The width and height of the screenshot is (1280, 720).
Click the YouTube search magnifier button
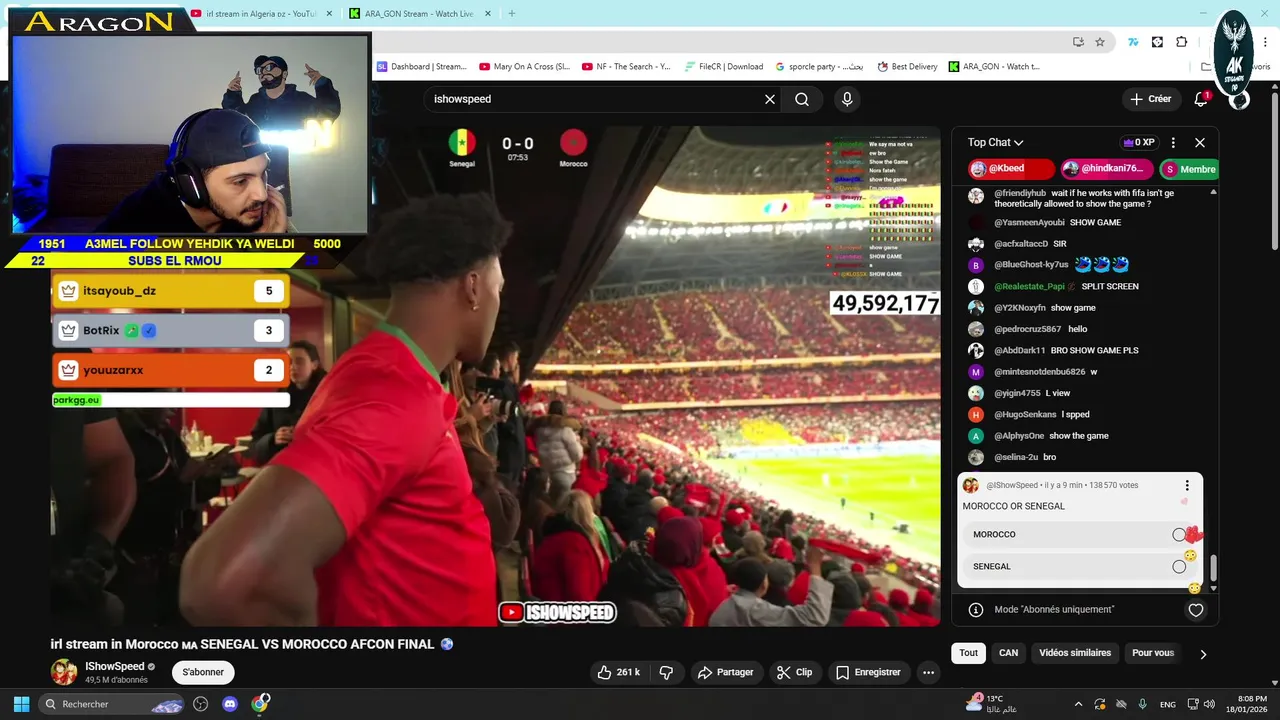(802, 99)
